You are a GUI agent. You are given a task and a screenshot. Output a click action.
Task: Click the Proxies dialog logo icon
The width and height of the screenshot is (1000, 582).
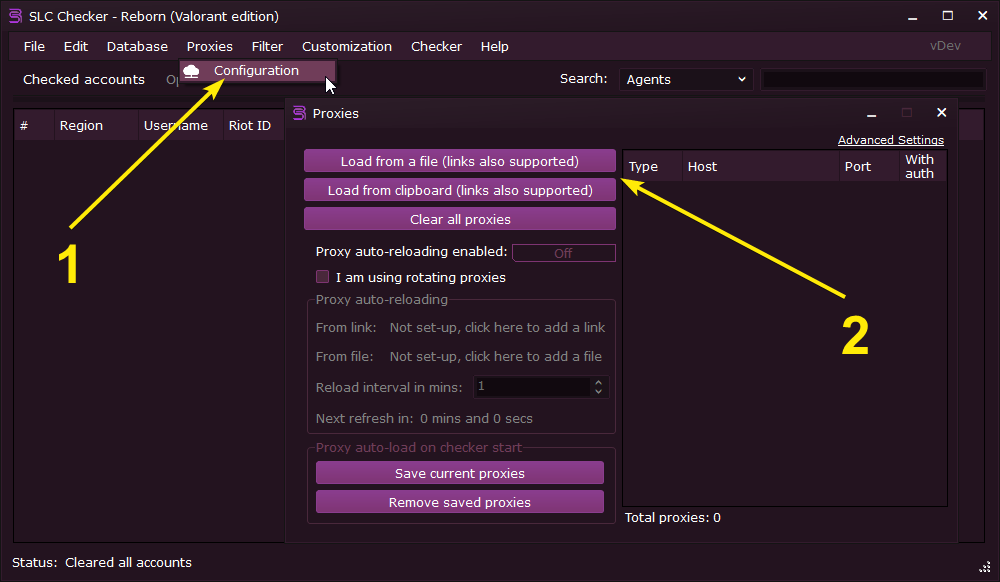pyautogui.click(x=299, y=113)
